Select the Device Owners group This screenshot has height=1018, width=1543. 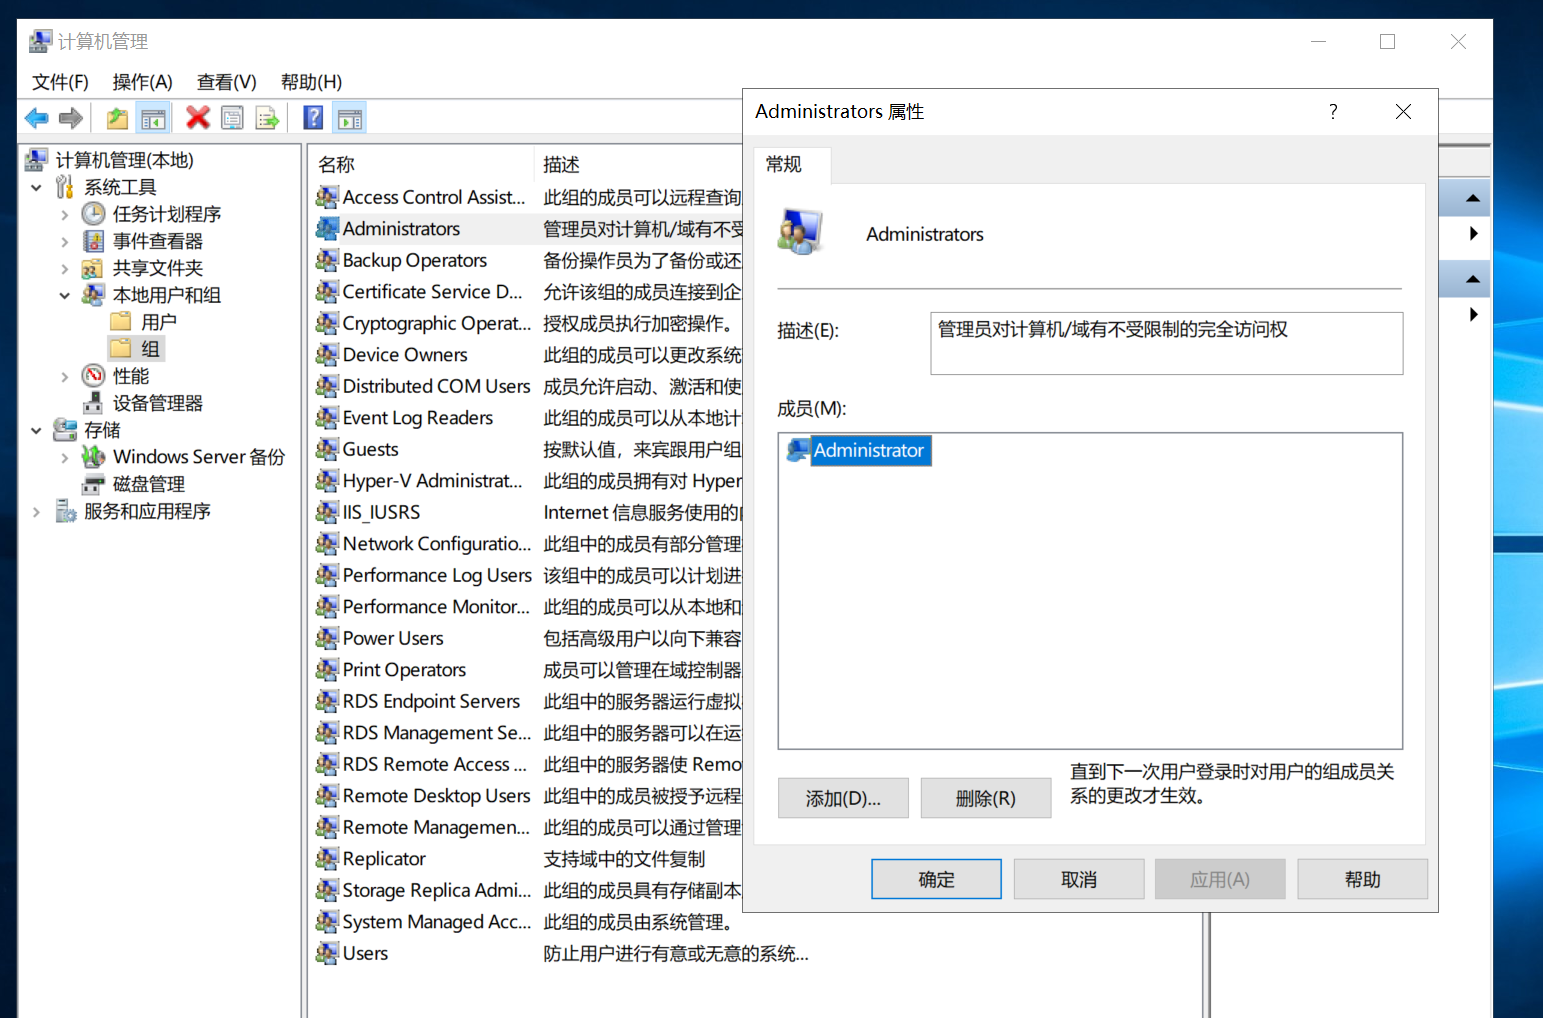[x=404, y=355]
